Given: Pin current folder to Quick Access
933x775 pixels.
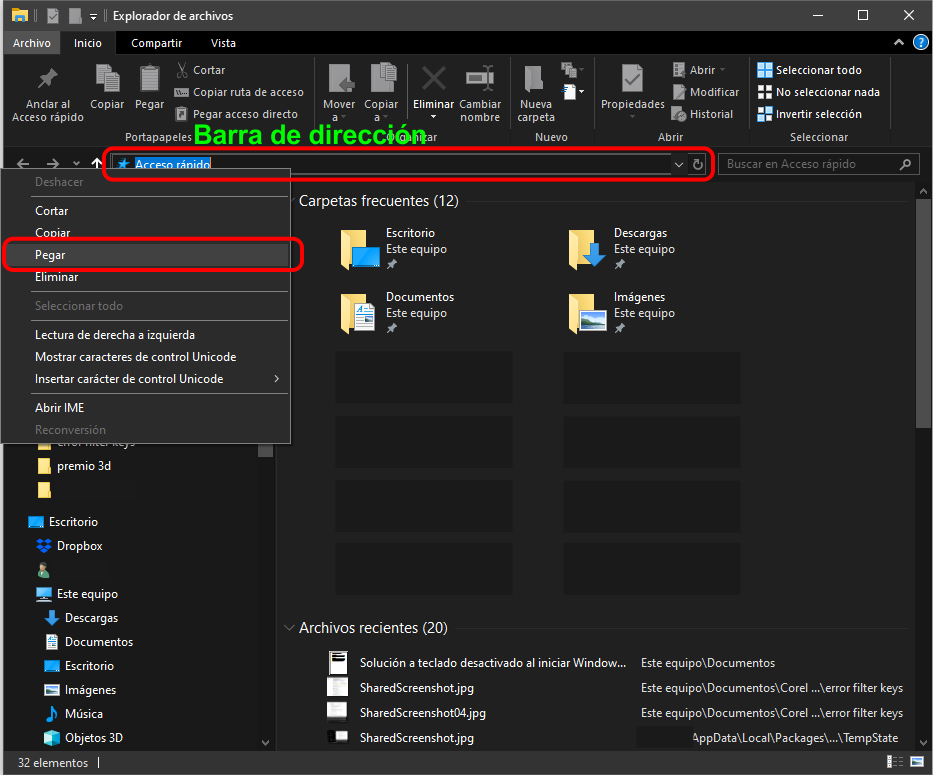Looking at the screenshot, I should click(x=47, y=88).
